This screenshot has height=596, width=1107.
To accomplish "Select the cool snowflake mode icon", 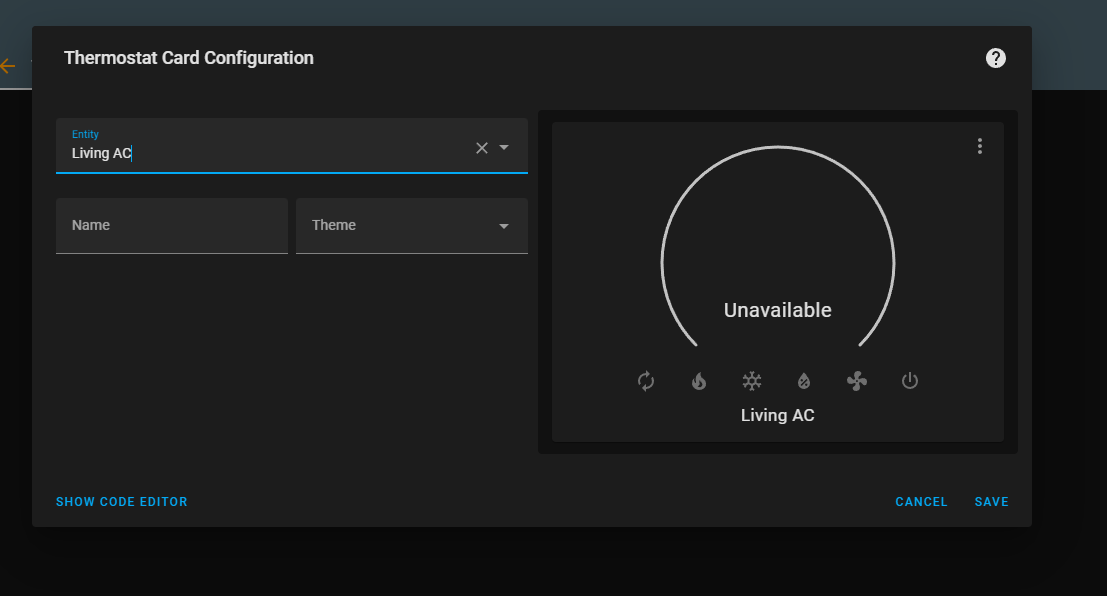I will click(x=752, y=381).
